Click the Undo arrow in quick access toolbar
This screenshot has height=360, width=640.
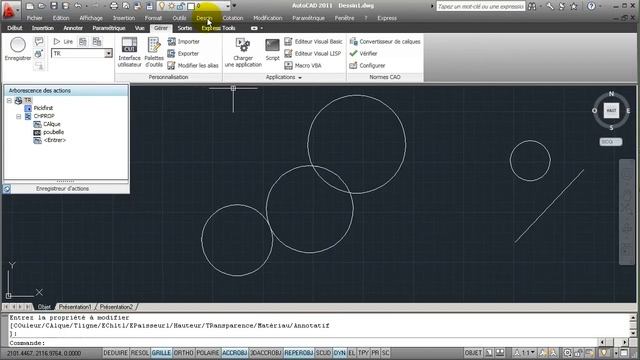[78, 6]
